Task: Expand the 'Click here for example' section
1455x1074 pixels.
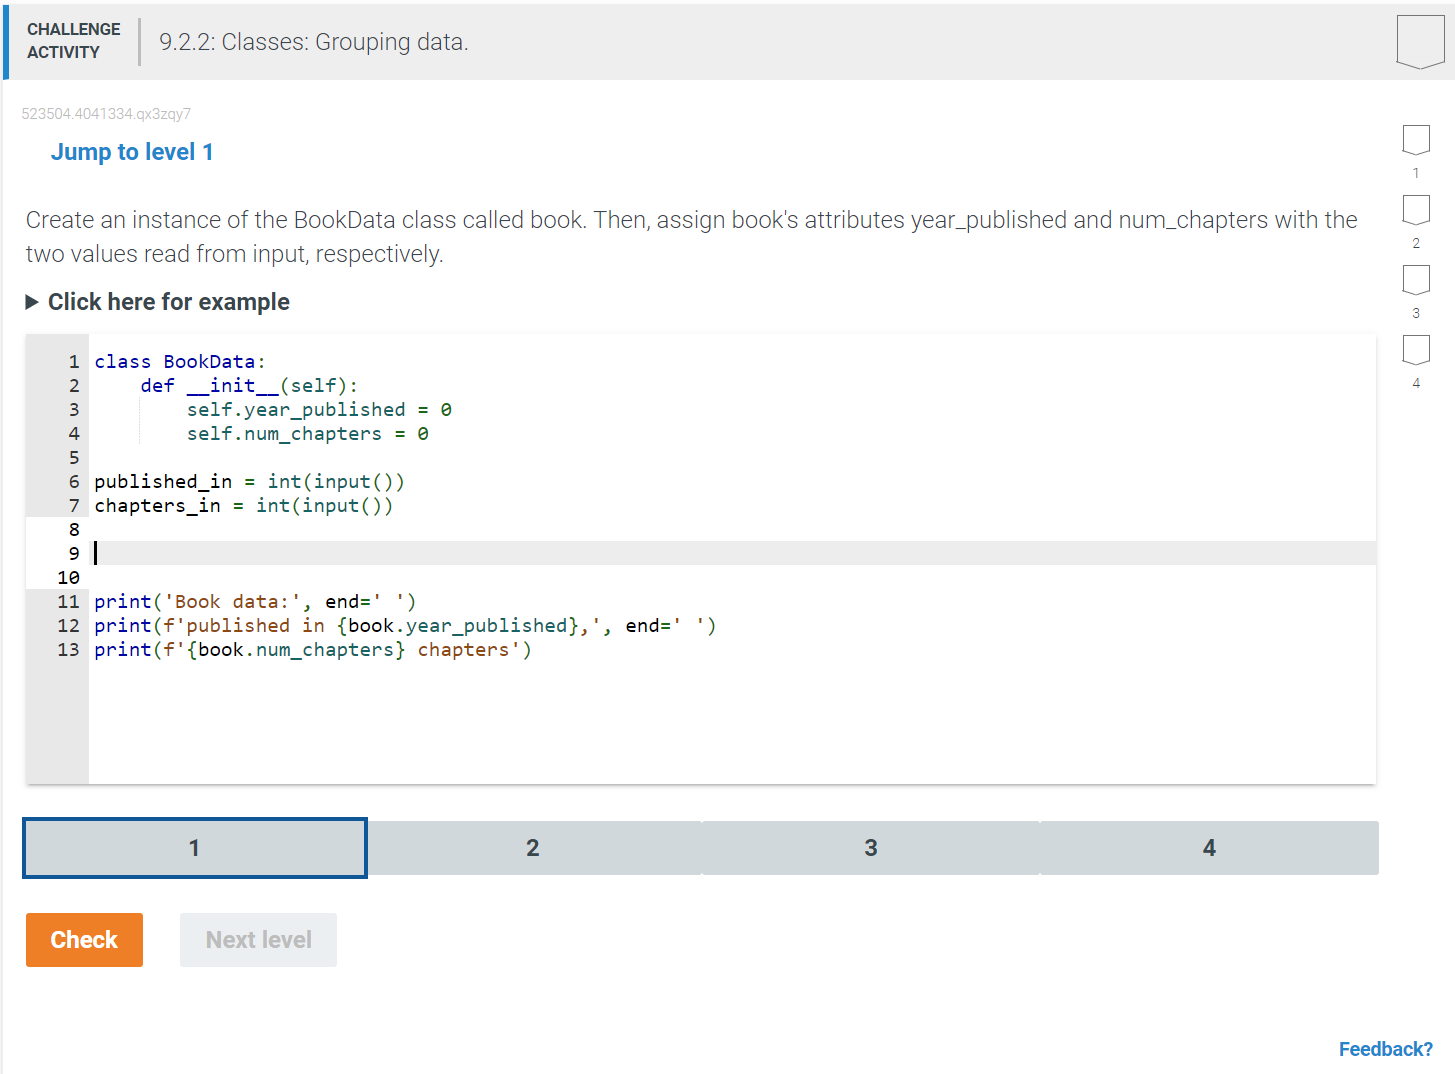Action: pos(168,301)
